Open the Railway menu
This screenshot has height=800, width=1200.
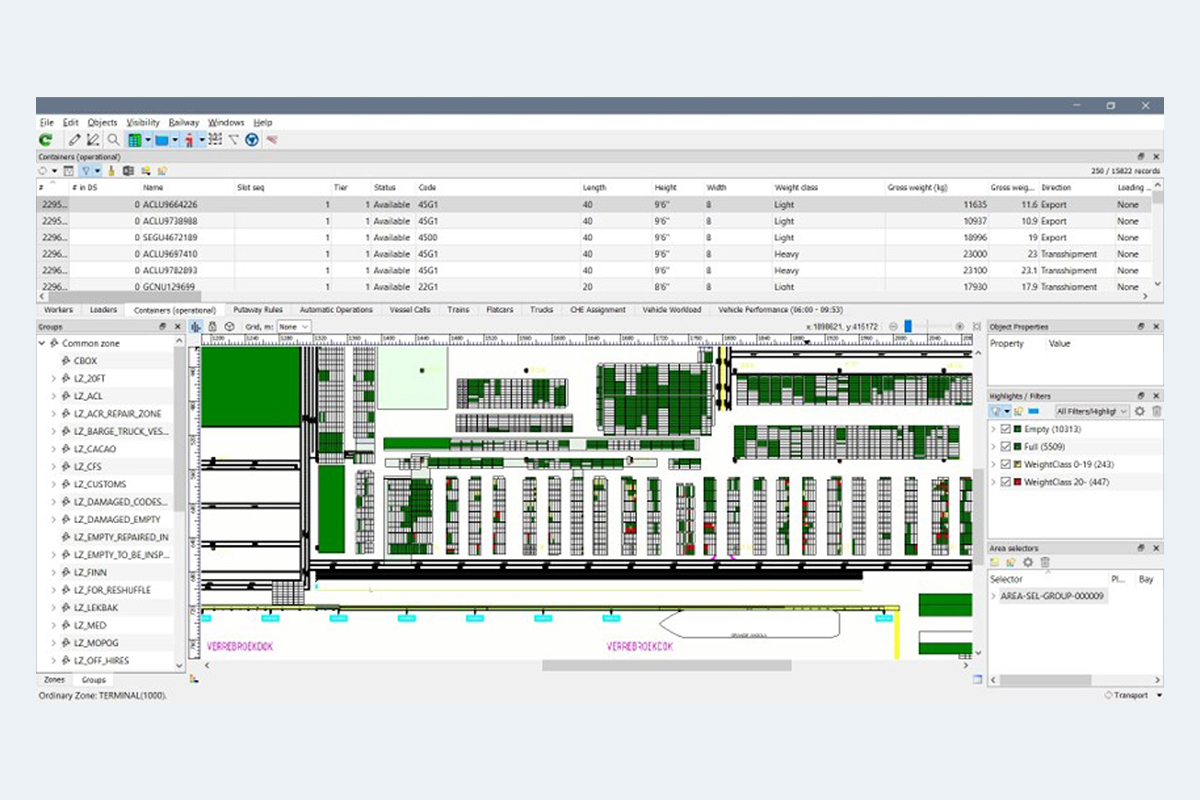[x=183, y=122]
